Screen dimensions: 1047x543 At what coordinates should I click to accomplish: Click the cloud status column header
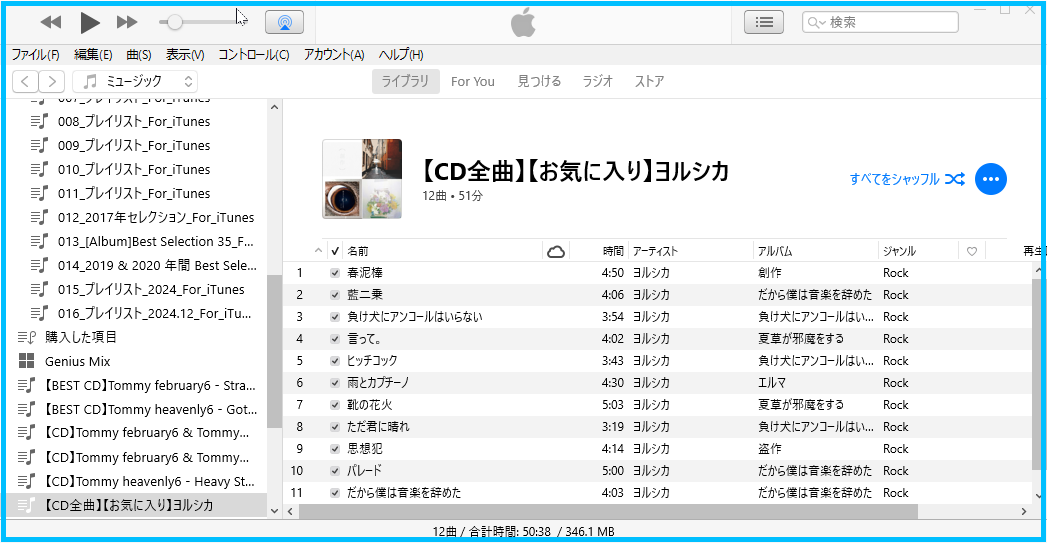point(556,251)
